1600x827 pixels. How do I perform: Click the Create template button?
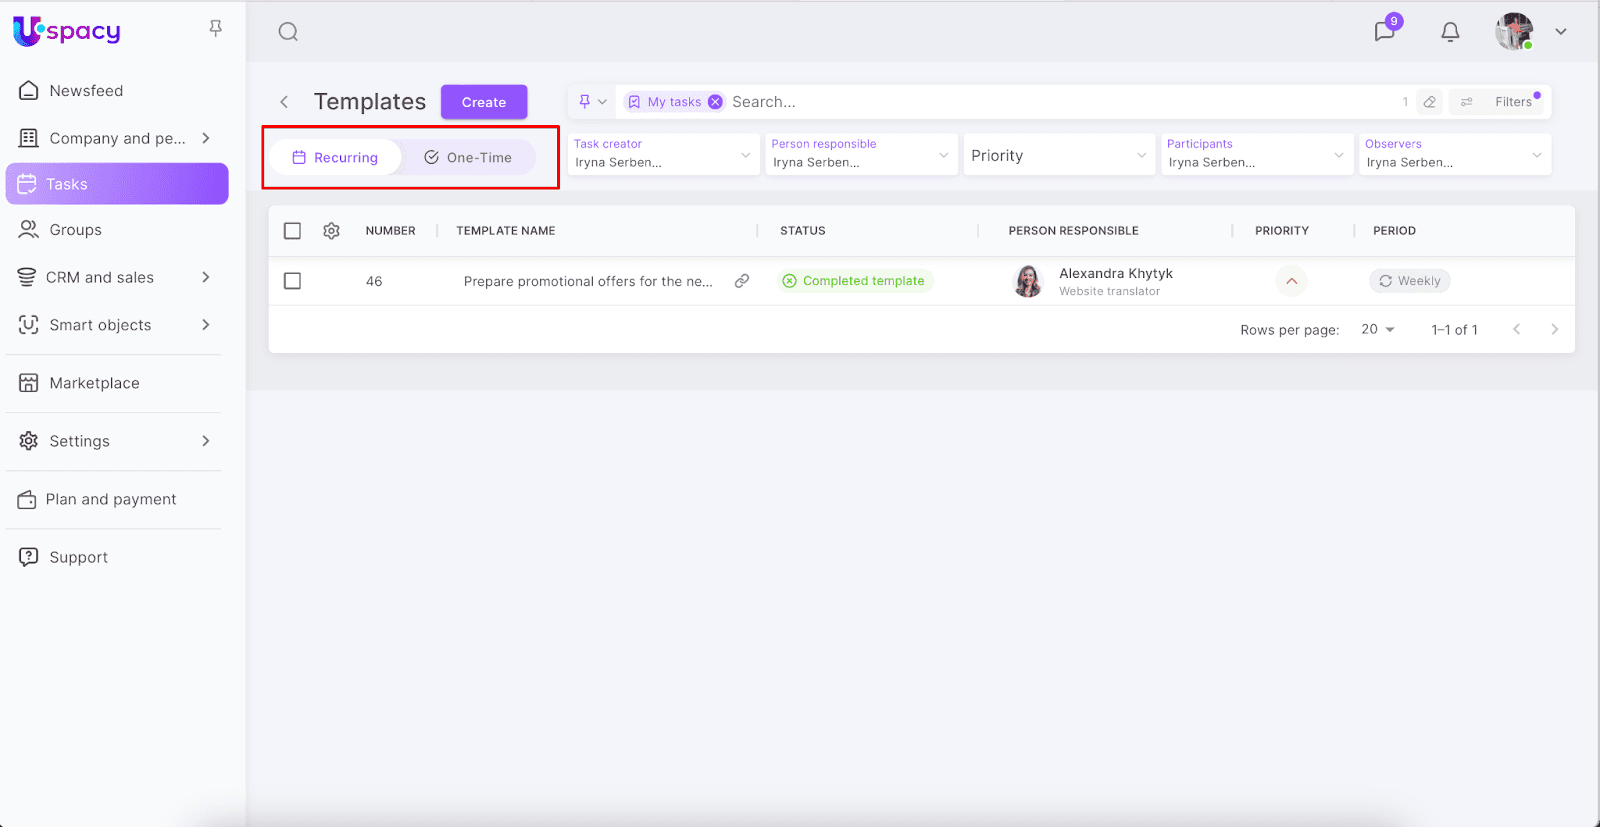click(484, 102)
